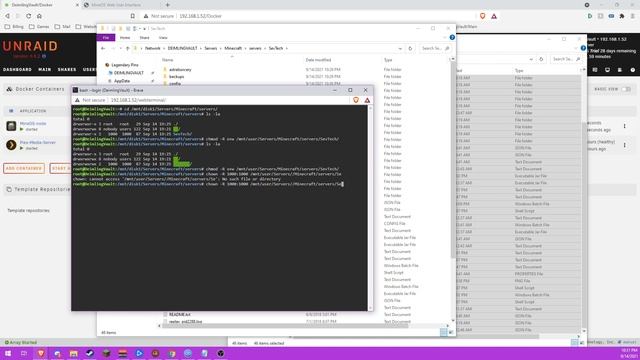Bookmark the current Docker page
Image resolution: width=640 pixels, height=360 pixels.
pos(133,16)
